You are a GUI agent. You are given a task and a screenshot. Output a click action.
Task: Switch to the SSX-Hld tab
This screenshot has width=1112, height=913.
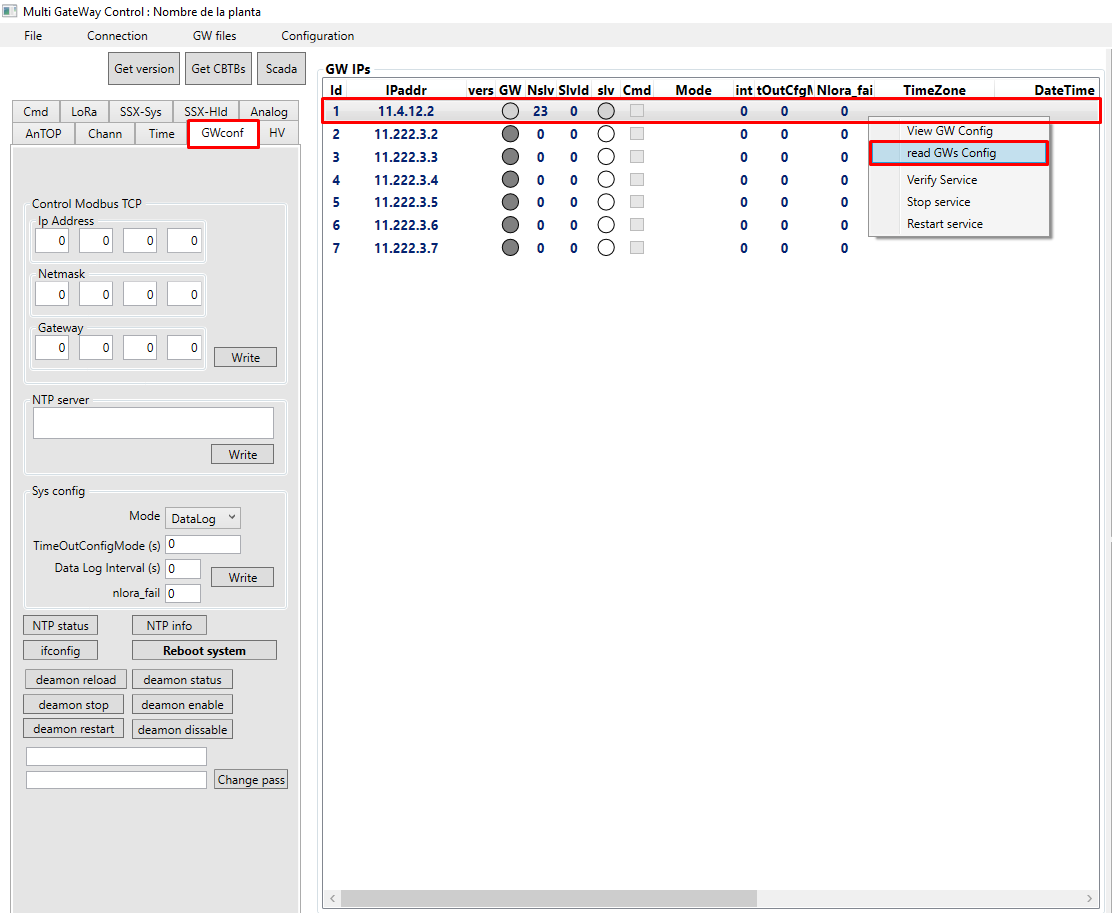[205, 111]
